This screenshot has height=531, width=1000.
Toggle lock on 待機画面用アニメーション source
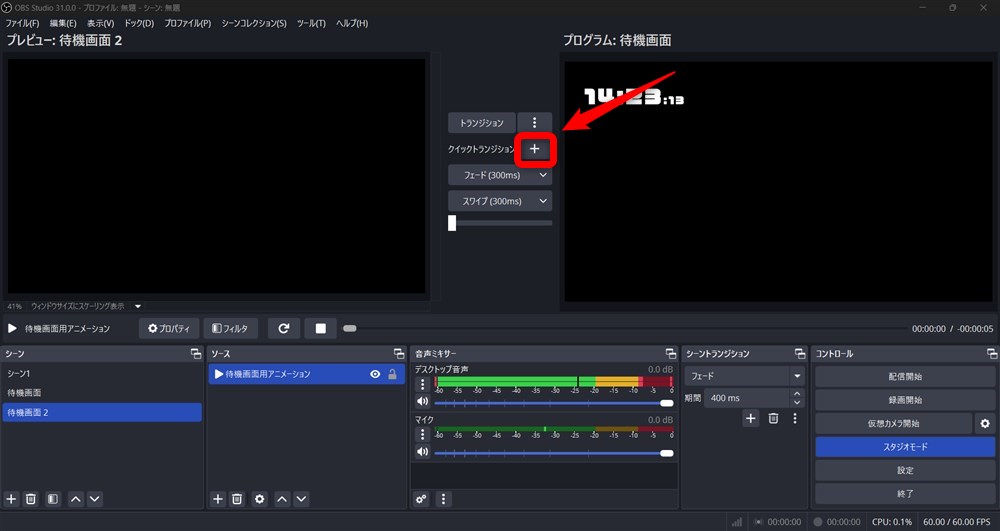[392, 374]
